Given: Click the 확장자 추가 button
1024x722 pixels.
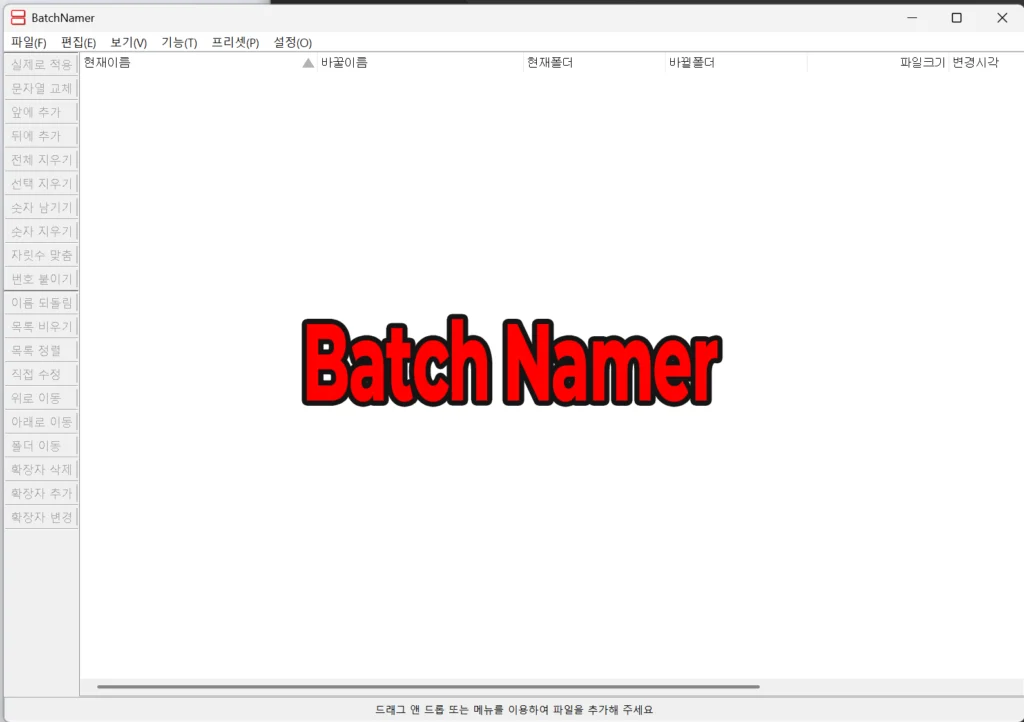Looking at the screenshot, I should pos(41,494).
